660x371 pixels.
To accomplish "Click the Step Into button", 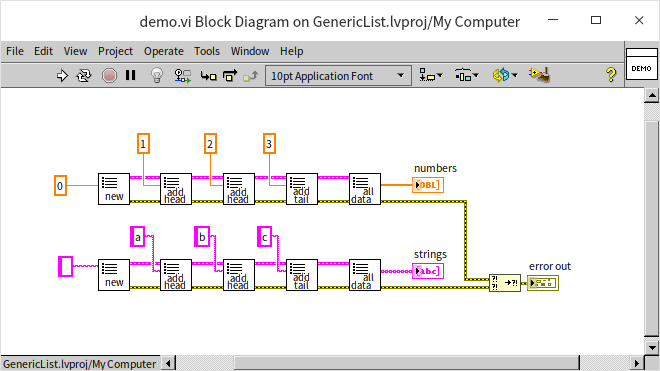I will [x=208, y=76].
